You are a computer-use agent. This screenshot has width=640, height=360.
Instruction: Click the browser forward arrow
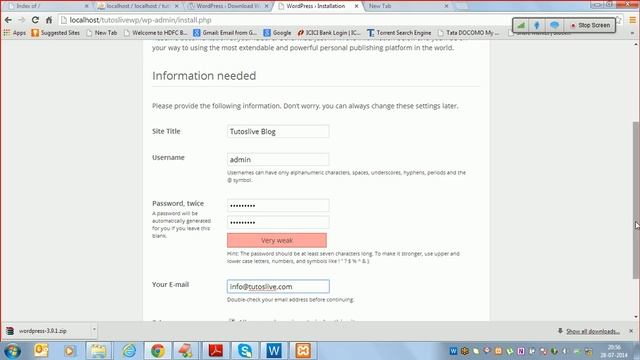[x=22, y=20]
